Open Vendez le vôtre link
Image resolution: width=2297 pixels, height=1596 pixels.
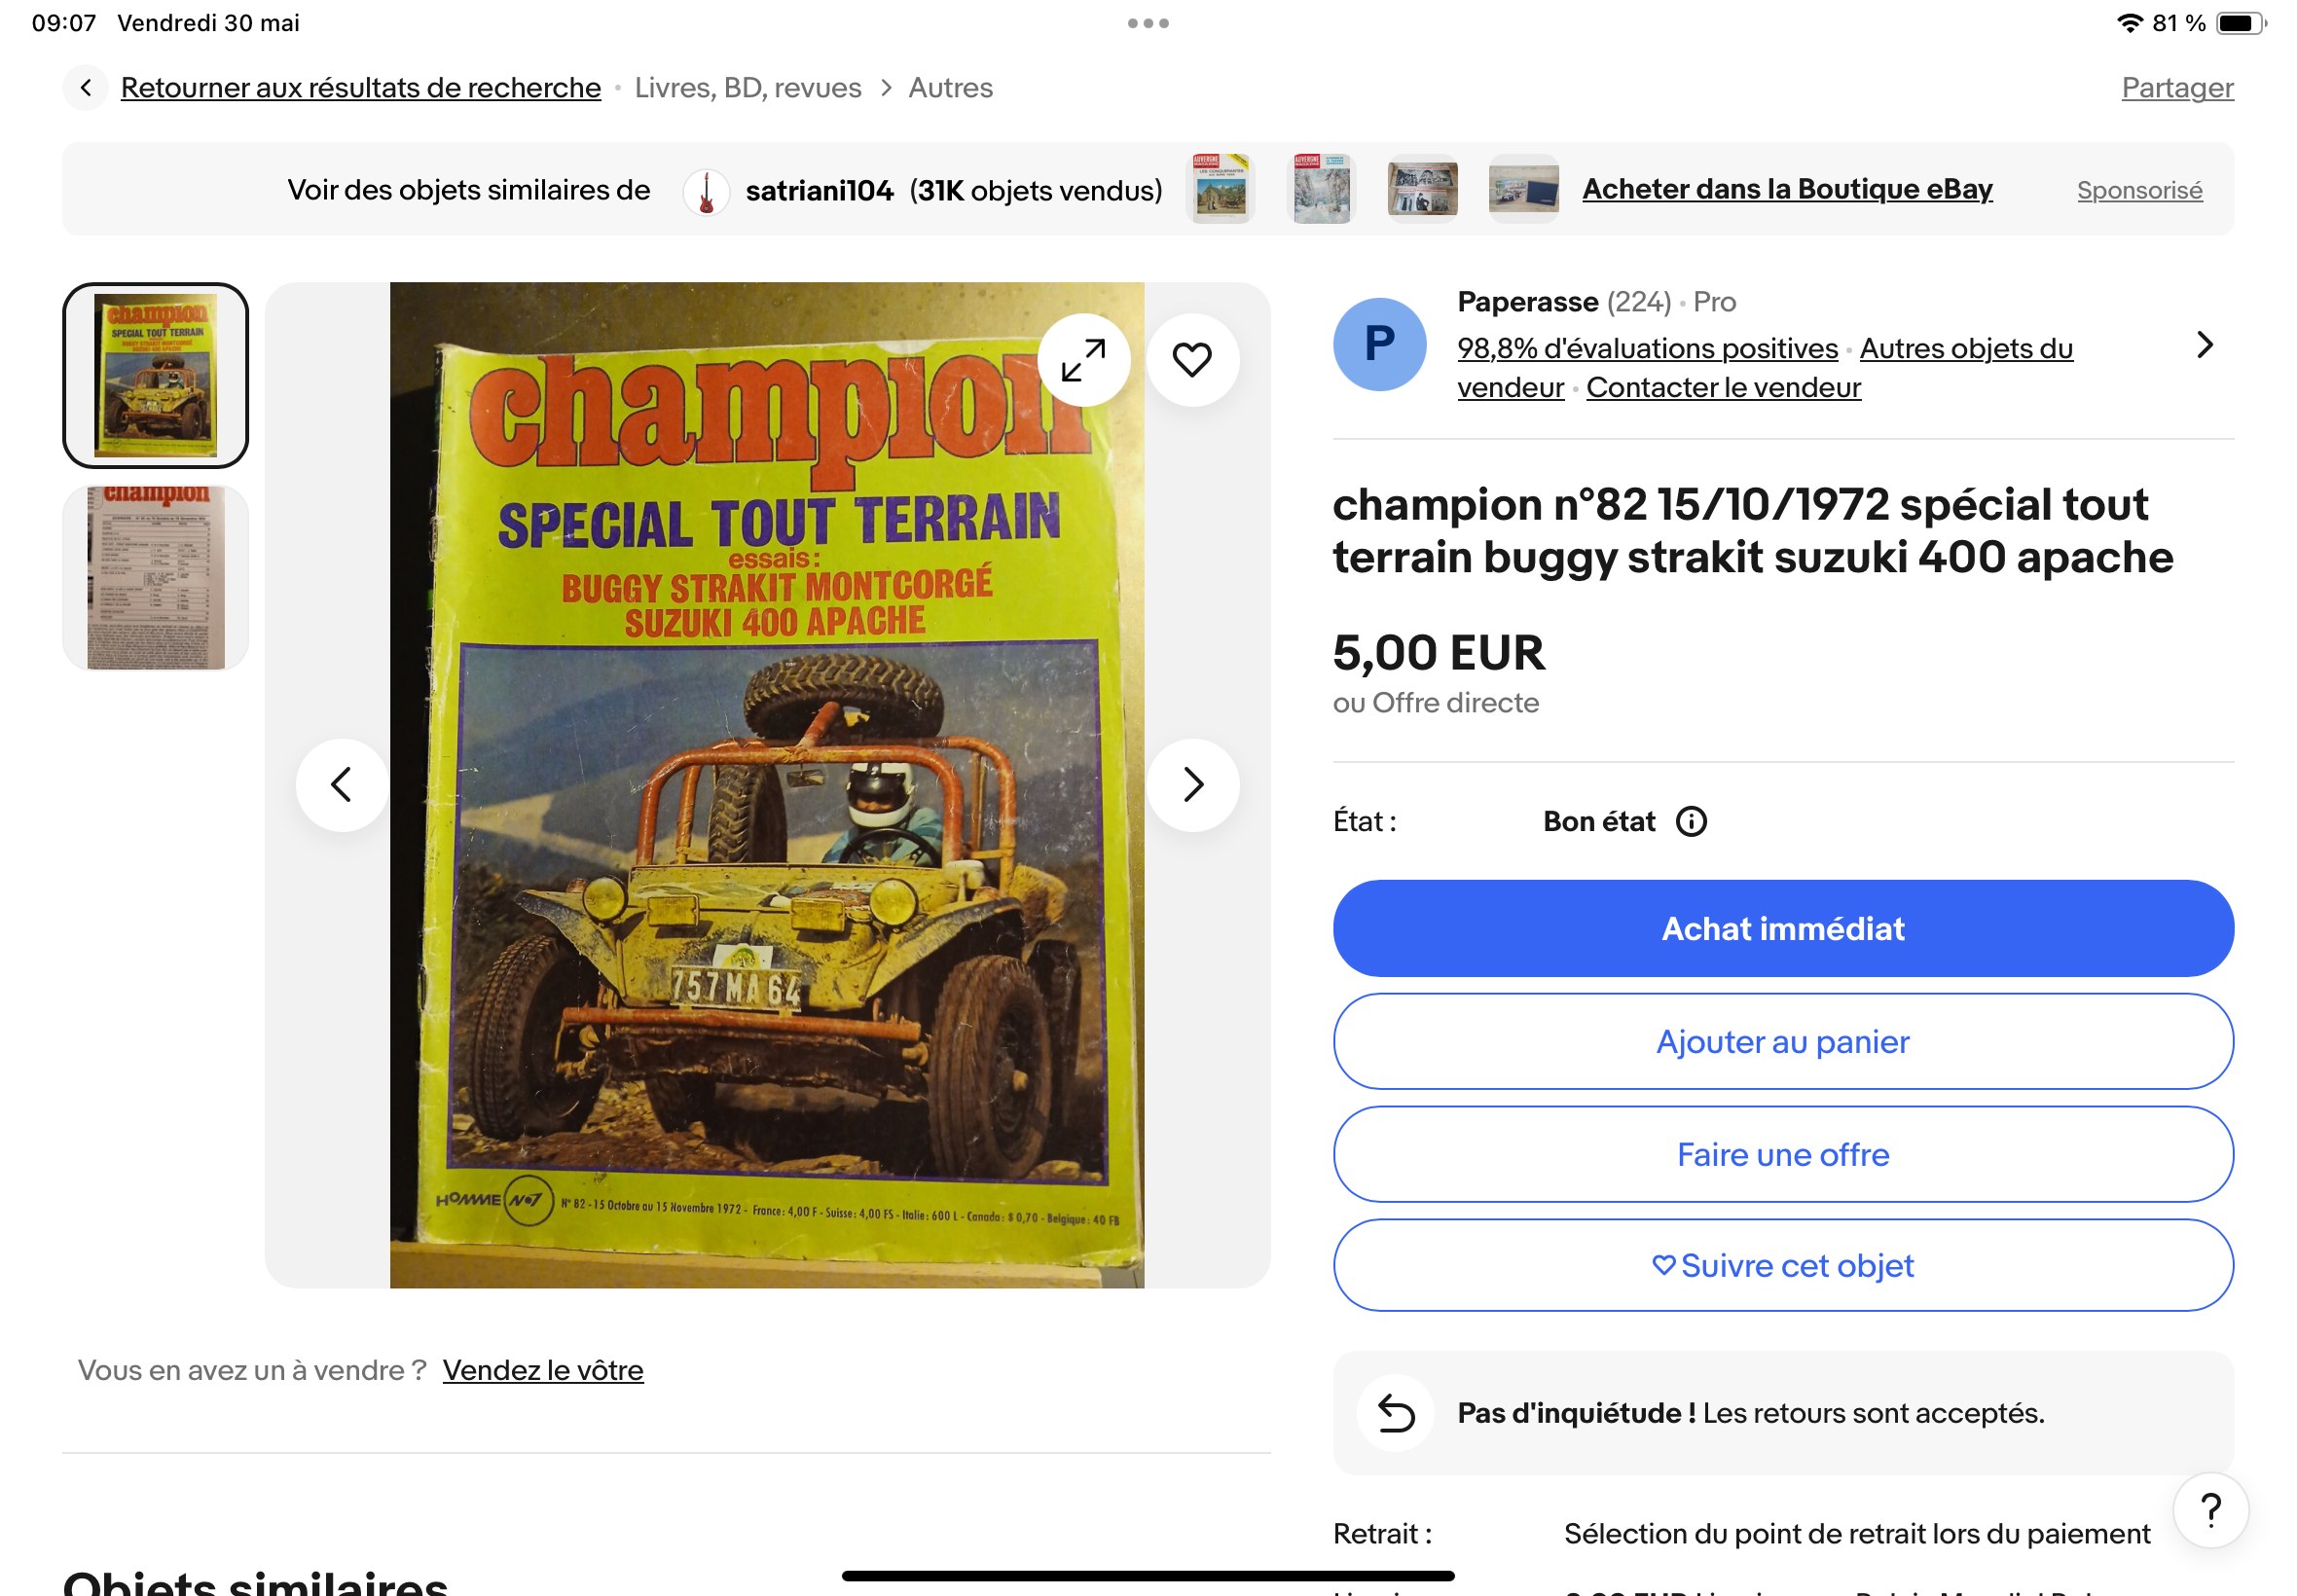pos(543,1371)
